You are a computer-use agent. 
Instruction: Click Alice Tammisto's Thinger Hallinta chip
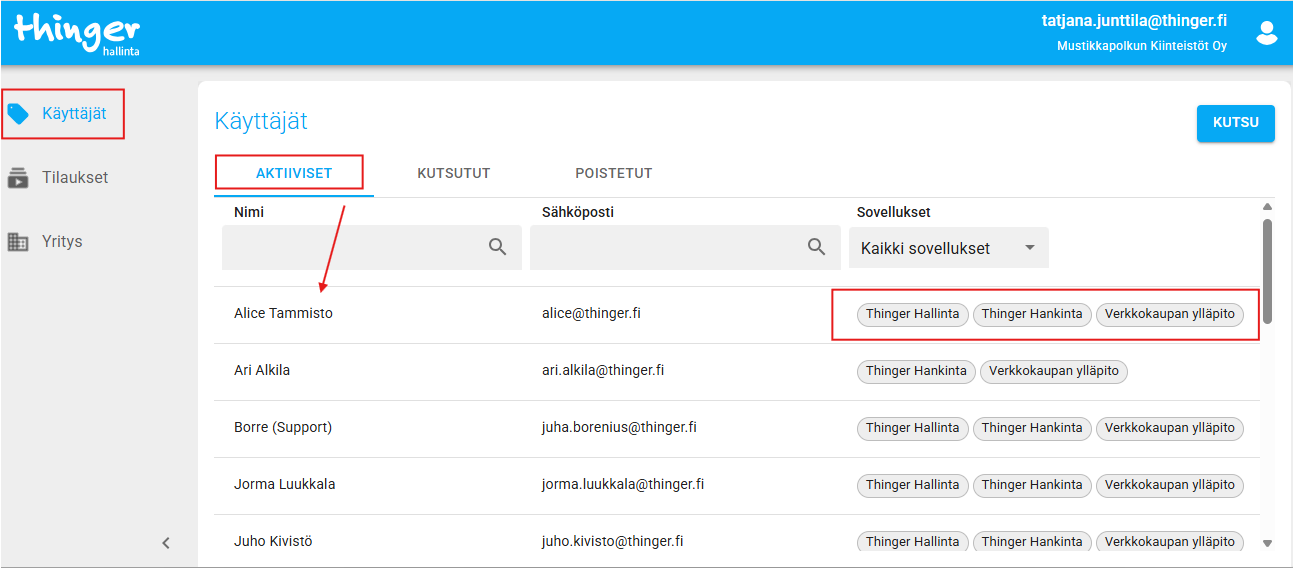coord(912,314)
